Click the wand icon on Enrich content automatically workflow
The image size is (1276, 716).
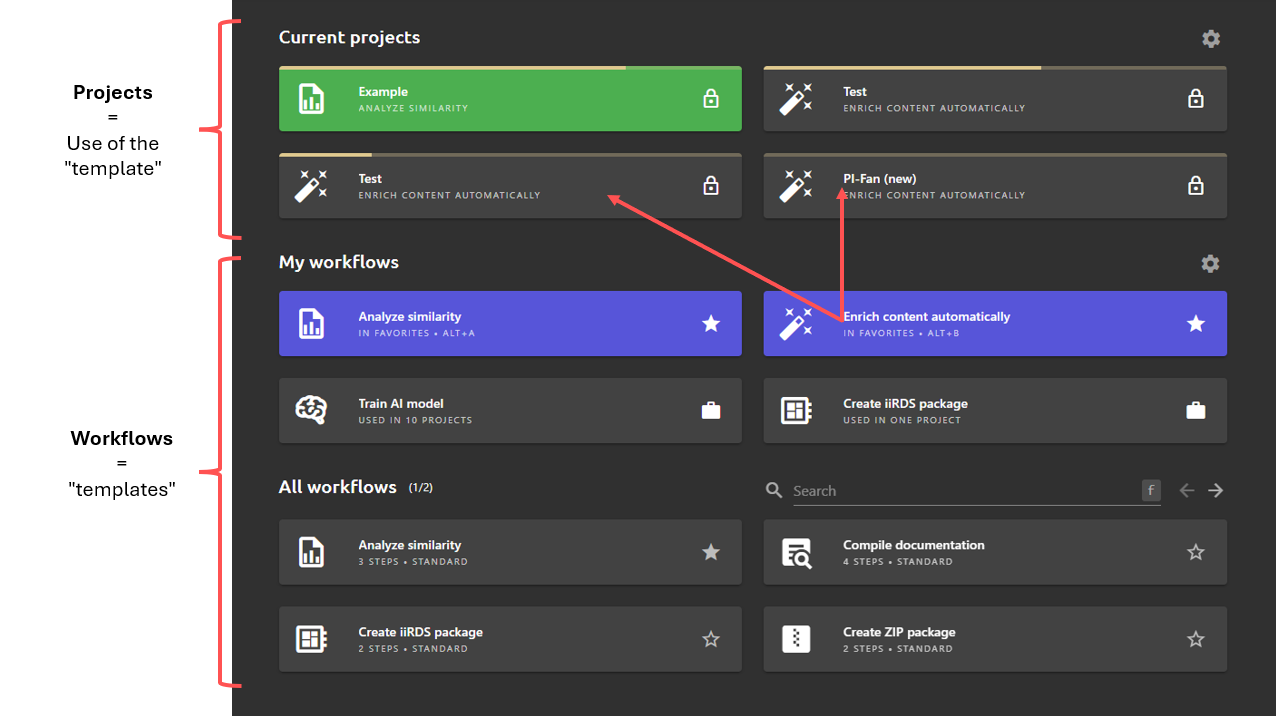point(796,324)
